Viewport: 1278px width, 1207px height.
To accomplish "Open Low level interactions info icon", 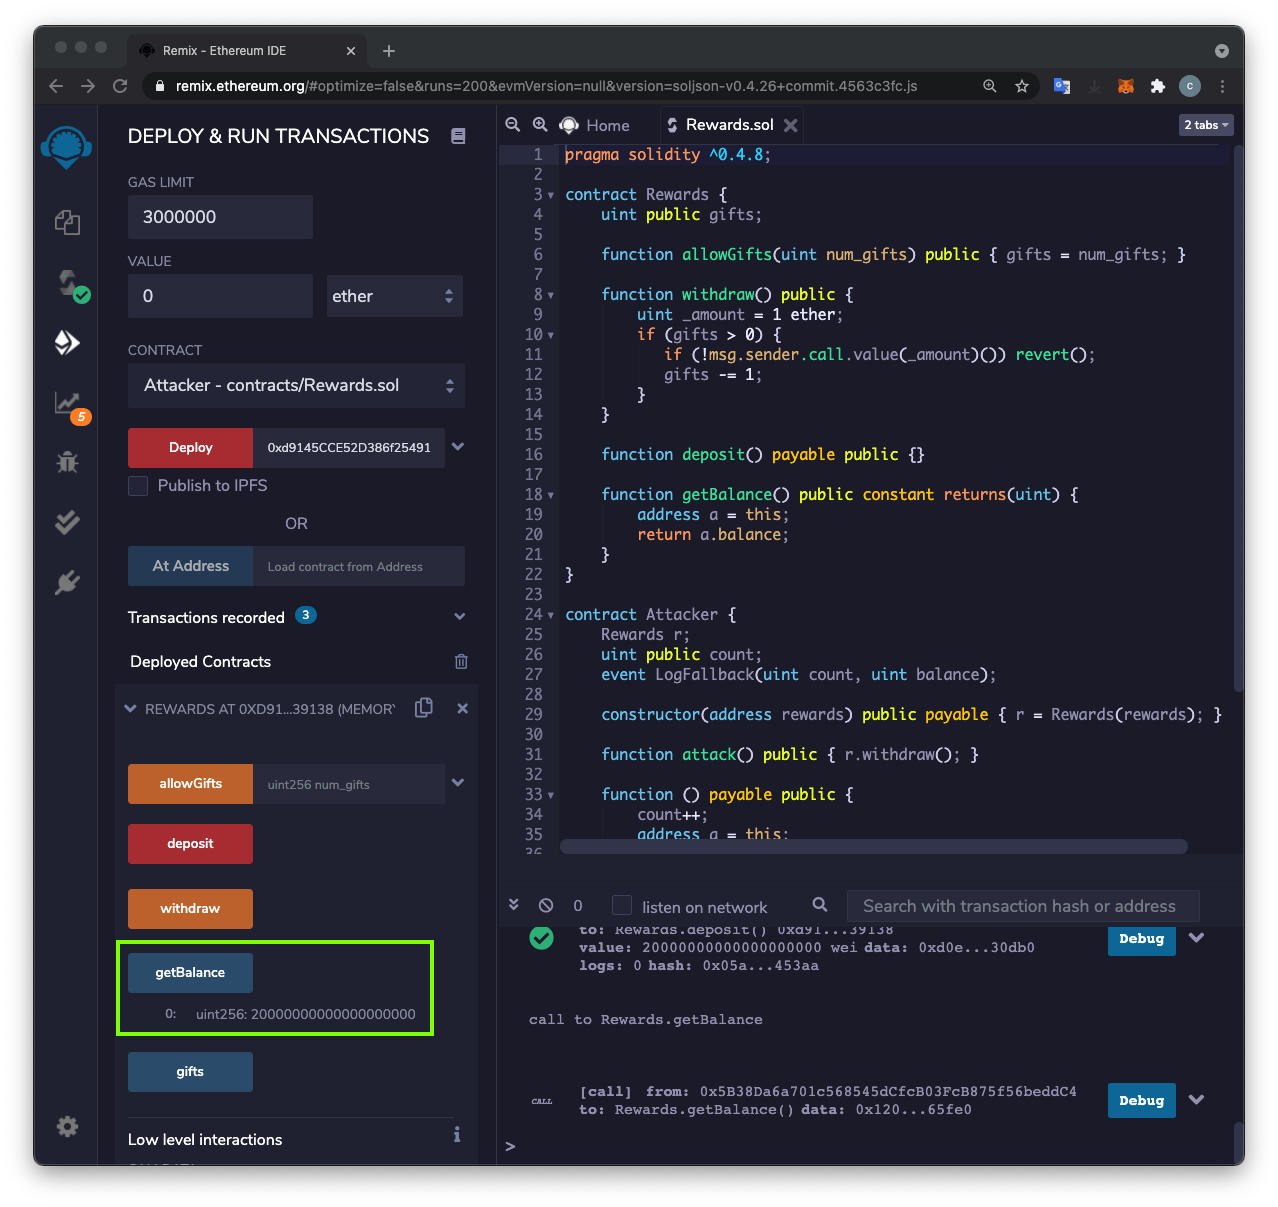I will [x=457, y=1134].
